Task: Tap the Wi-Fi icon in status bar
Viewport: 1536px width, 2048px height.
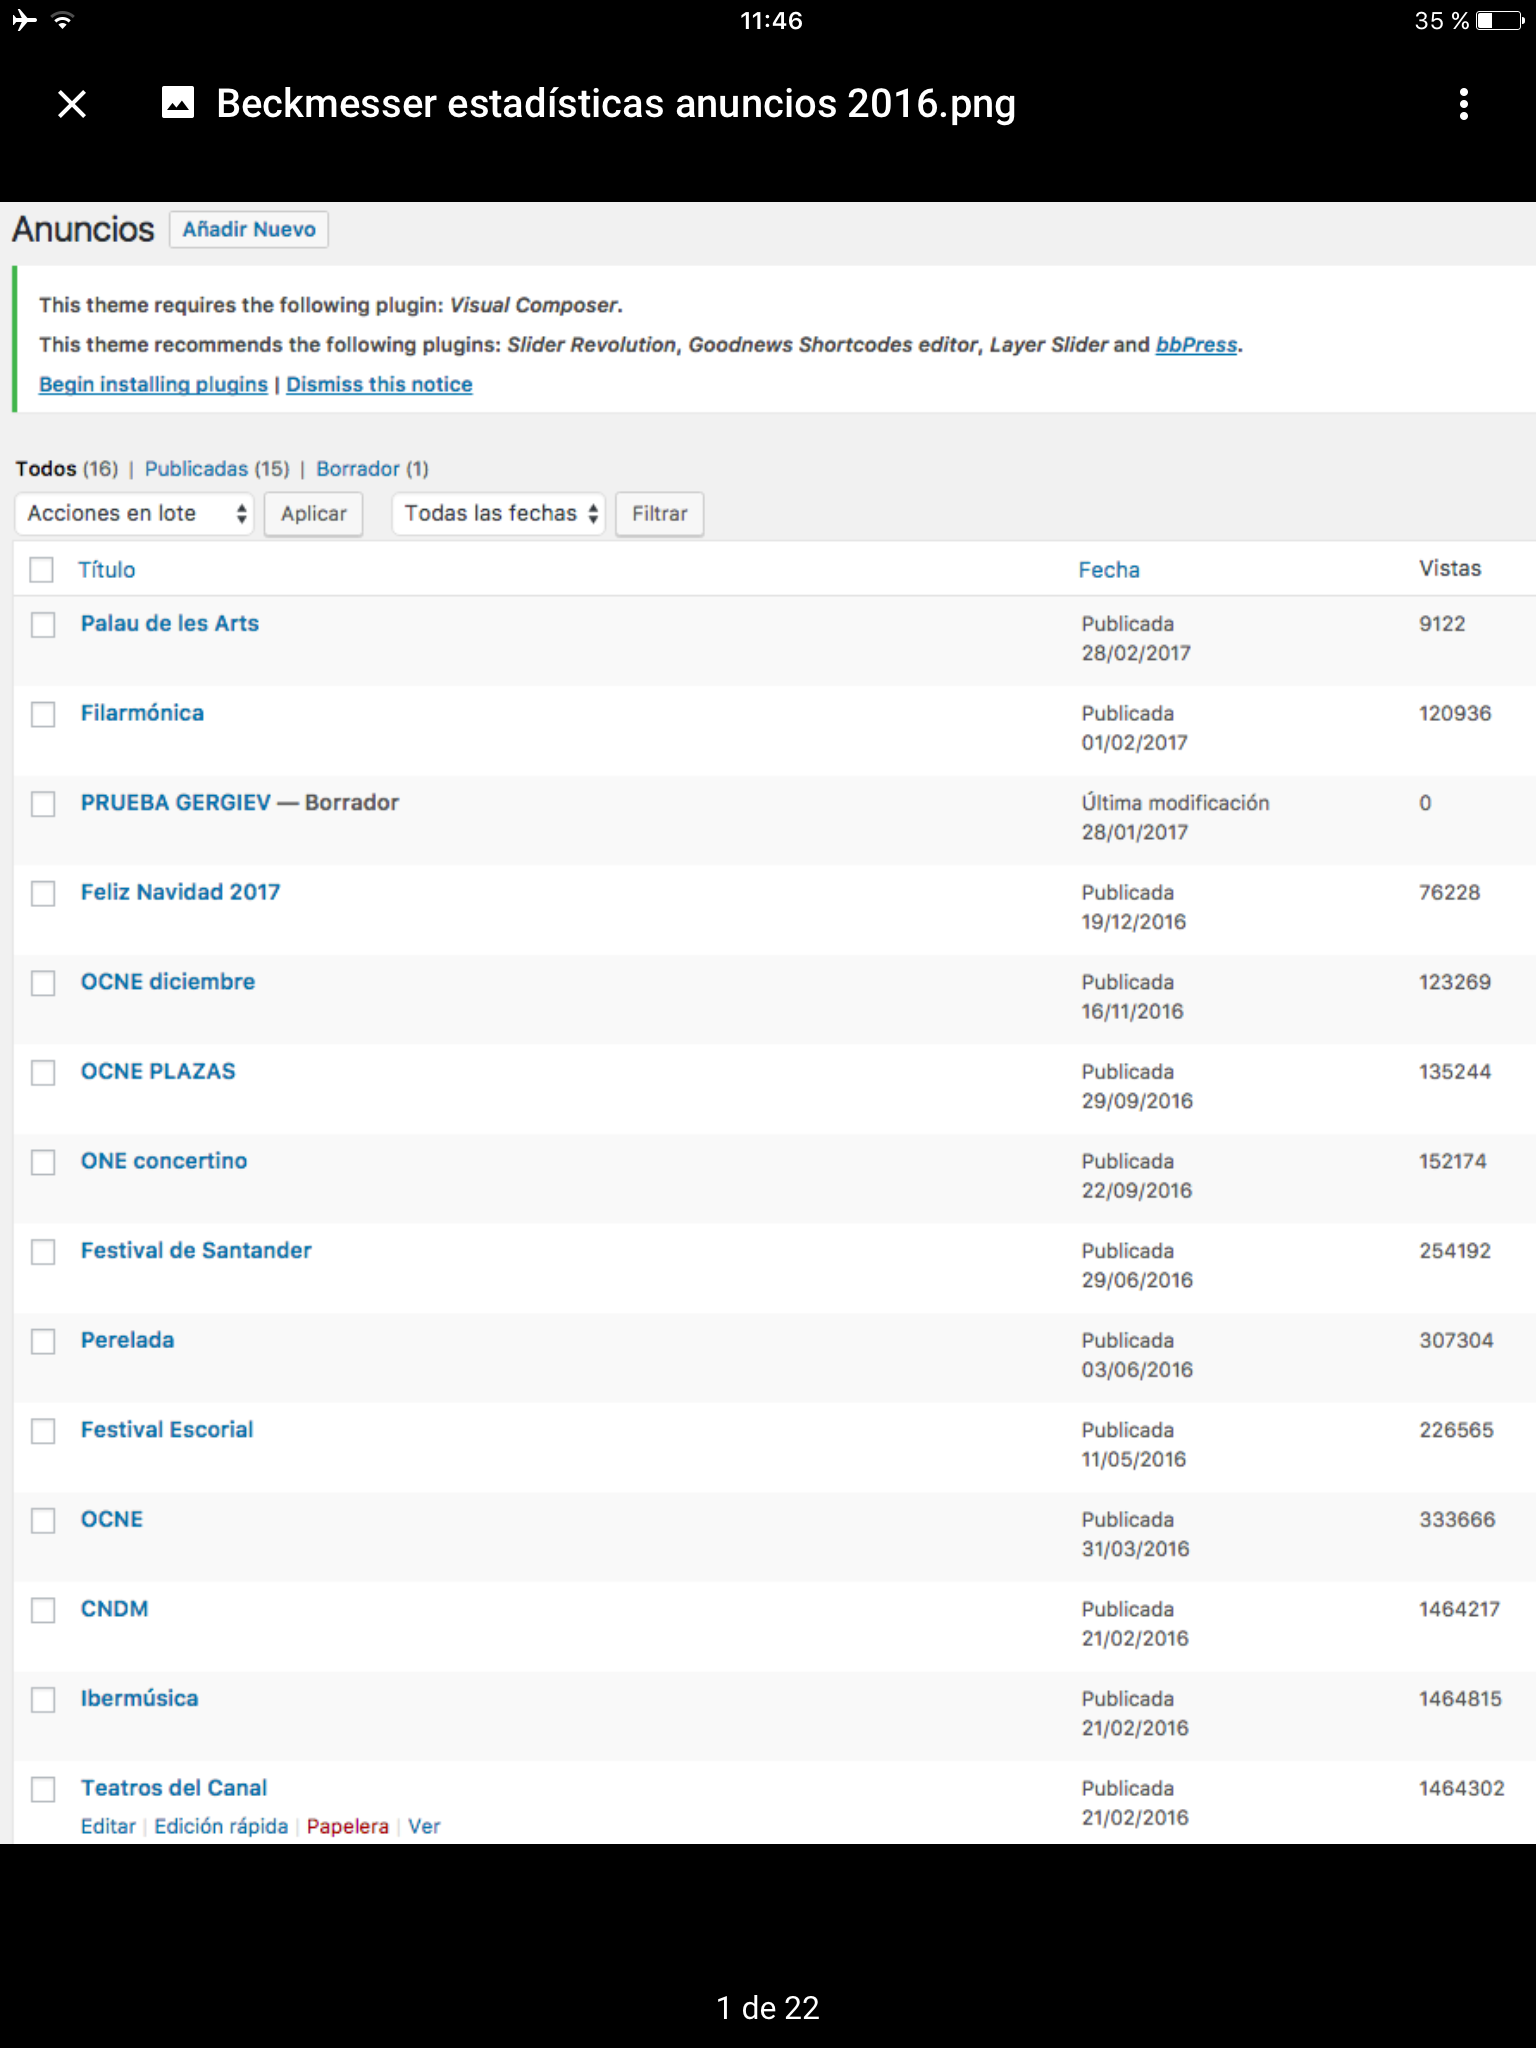Action: [x=62, y=21]
